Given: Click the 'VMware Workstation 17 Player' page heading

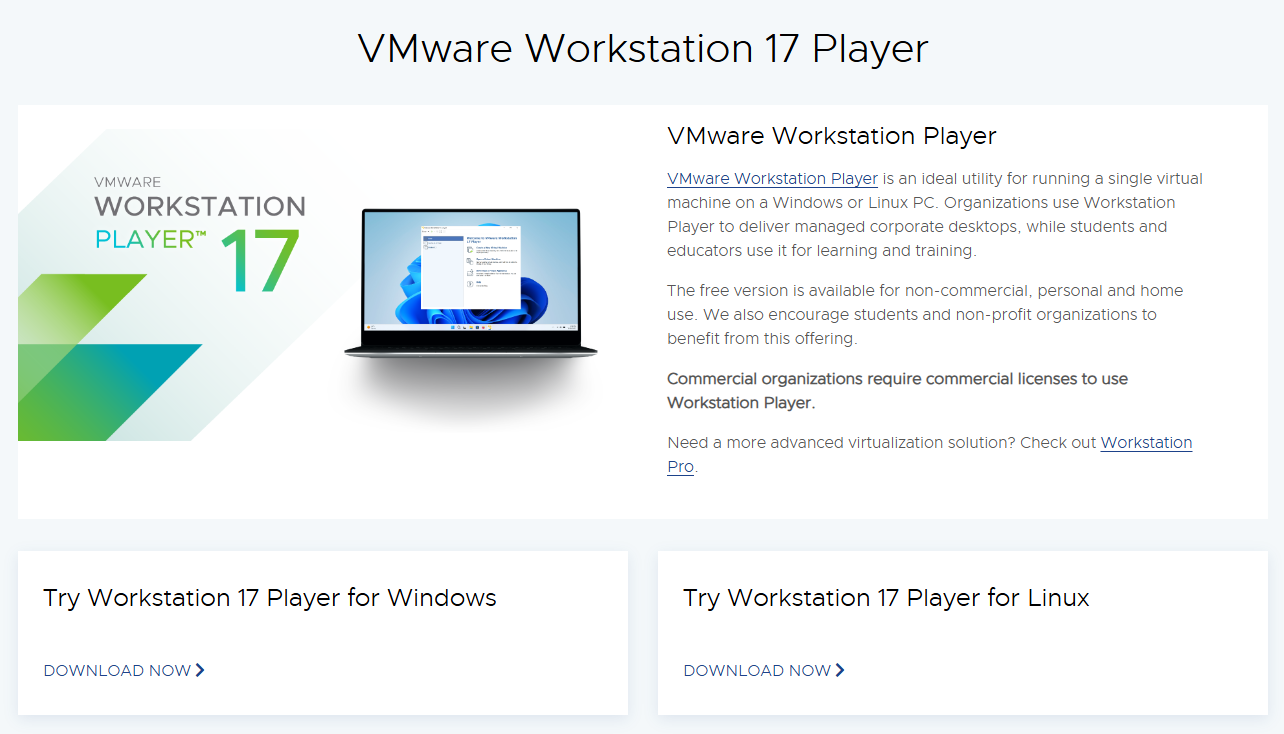Looking at the screenshot, I should pos(643,48).
